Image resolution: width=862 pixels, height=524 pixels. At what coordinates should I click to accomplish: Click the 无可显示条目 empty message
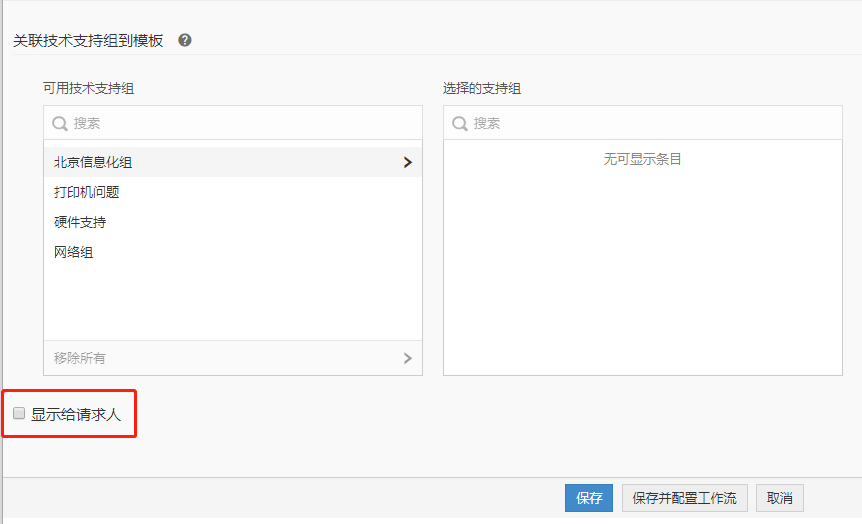pos(642,159)
